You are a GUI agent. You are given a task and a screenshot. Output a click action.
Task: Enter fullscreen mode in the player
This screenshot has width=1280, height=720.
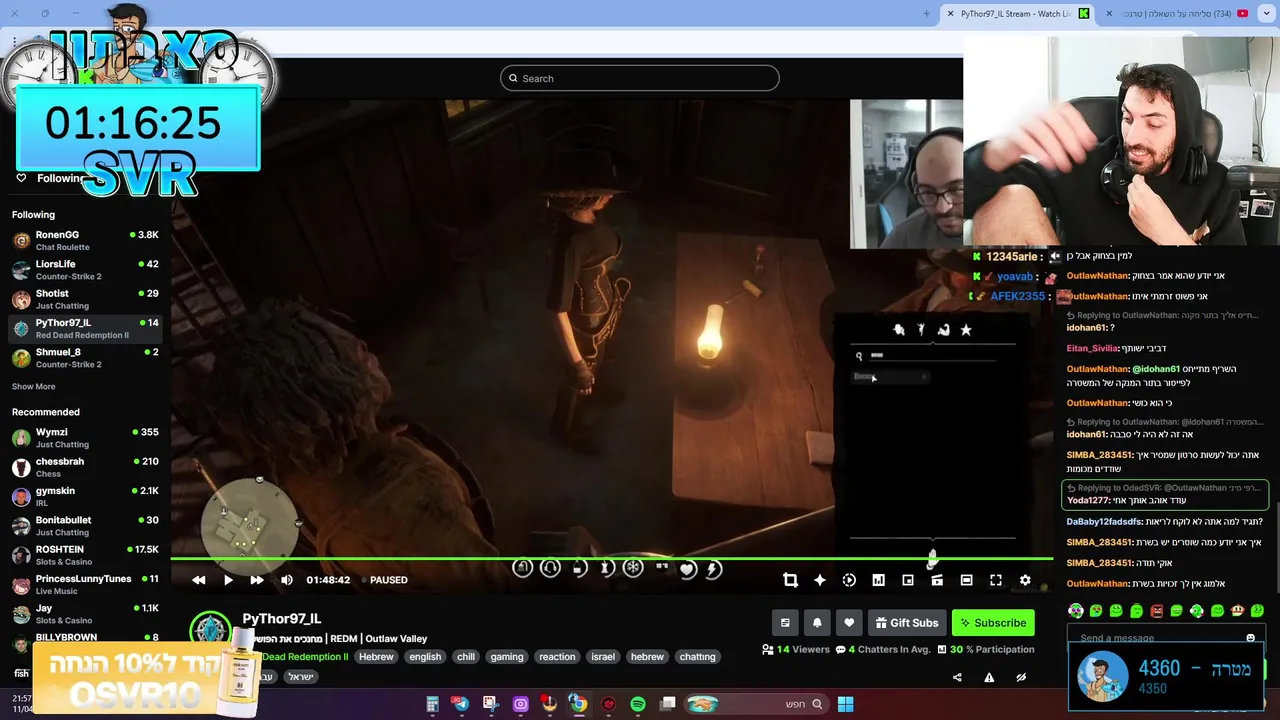pyautogui.click(x=996, y=580)
